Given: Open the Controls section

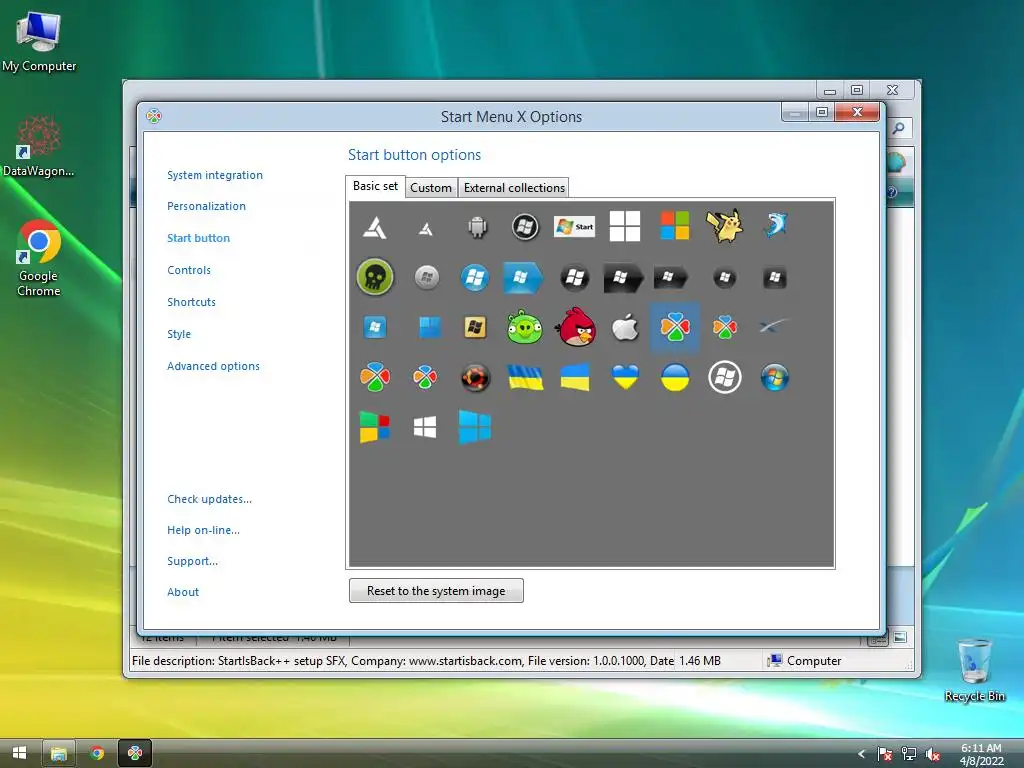Looking at the screenshot, I should 189,270.
